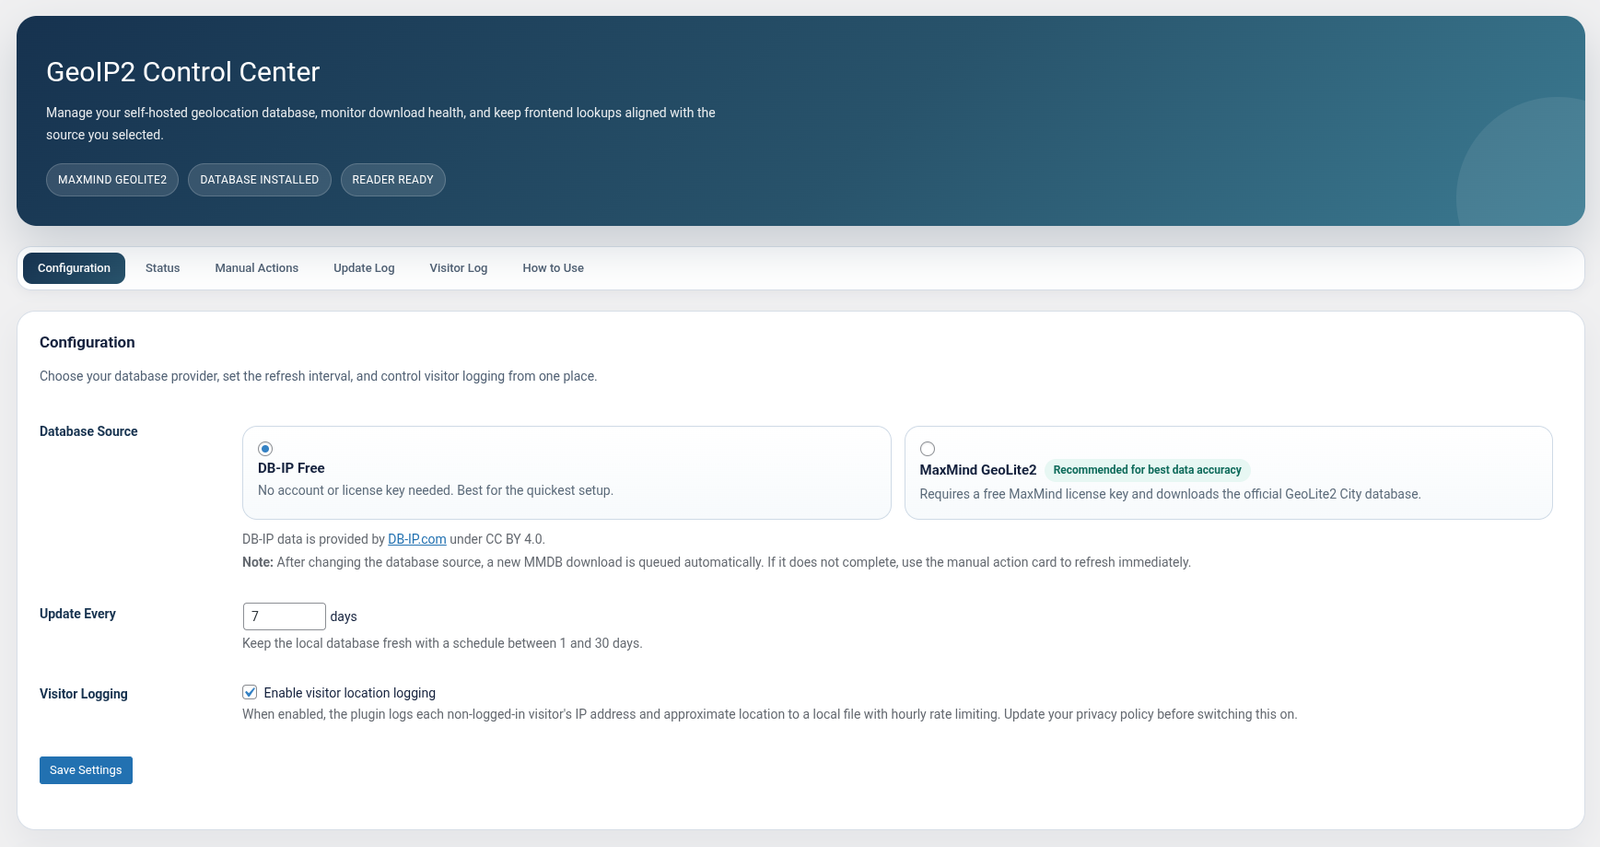Click the GeoIP2 Control Center heading
Image resolution: width=1600 pixels, height=847 pixels.
pos(183,72)
